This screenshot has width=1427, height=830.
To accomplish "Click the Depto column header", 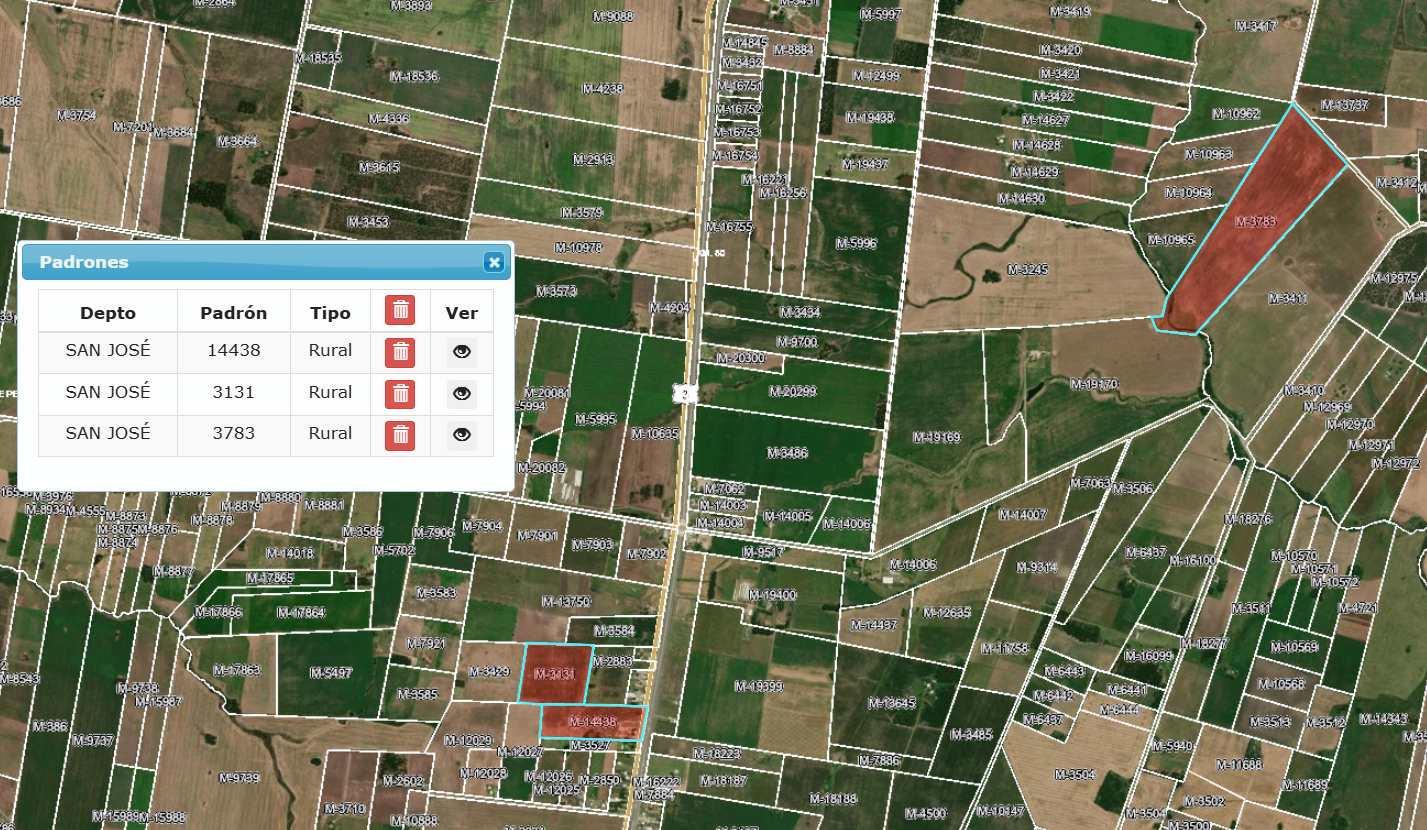I will coord(108,312).
